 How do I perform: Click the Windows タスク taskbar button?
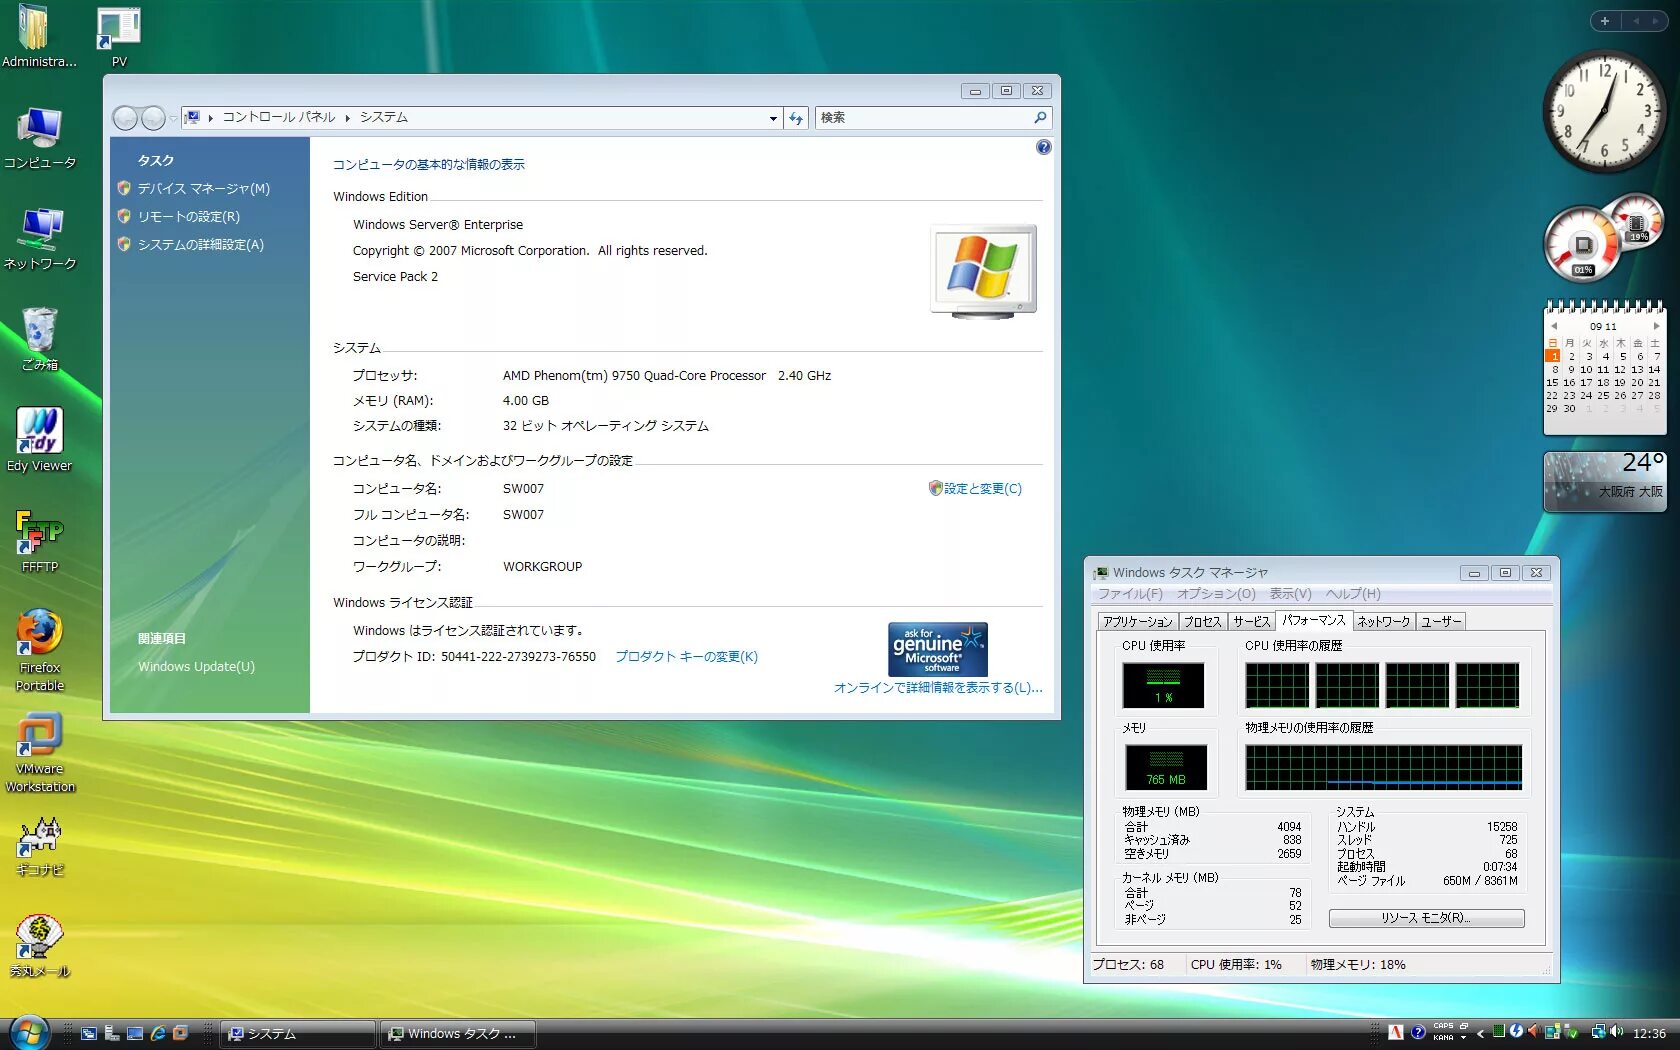click(457, 1033)
